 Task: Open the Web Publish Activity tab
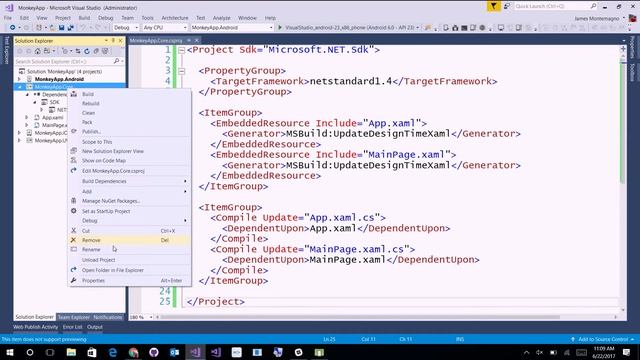[36, 327]
